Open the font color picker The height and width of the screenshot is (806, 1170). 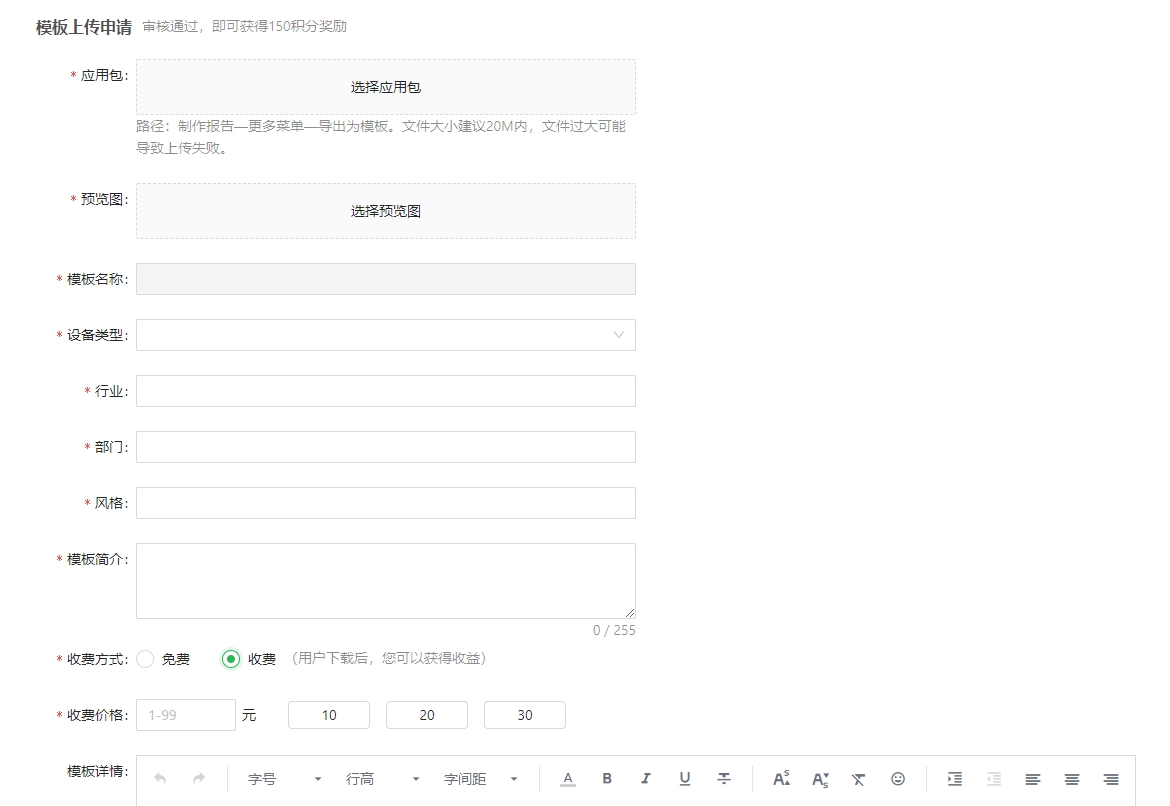coord(568,779)
